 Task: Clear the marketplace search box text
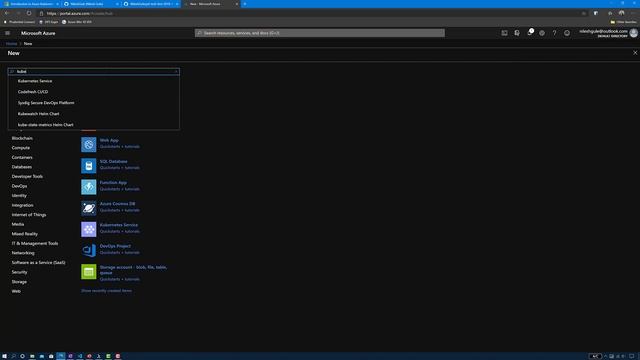coord(176,71)
